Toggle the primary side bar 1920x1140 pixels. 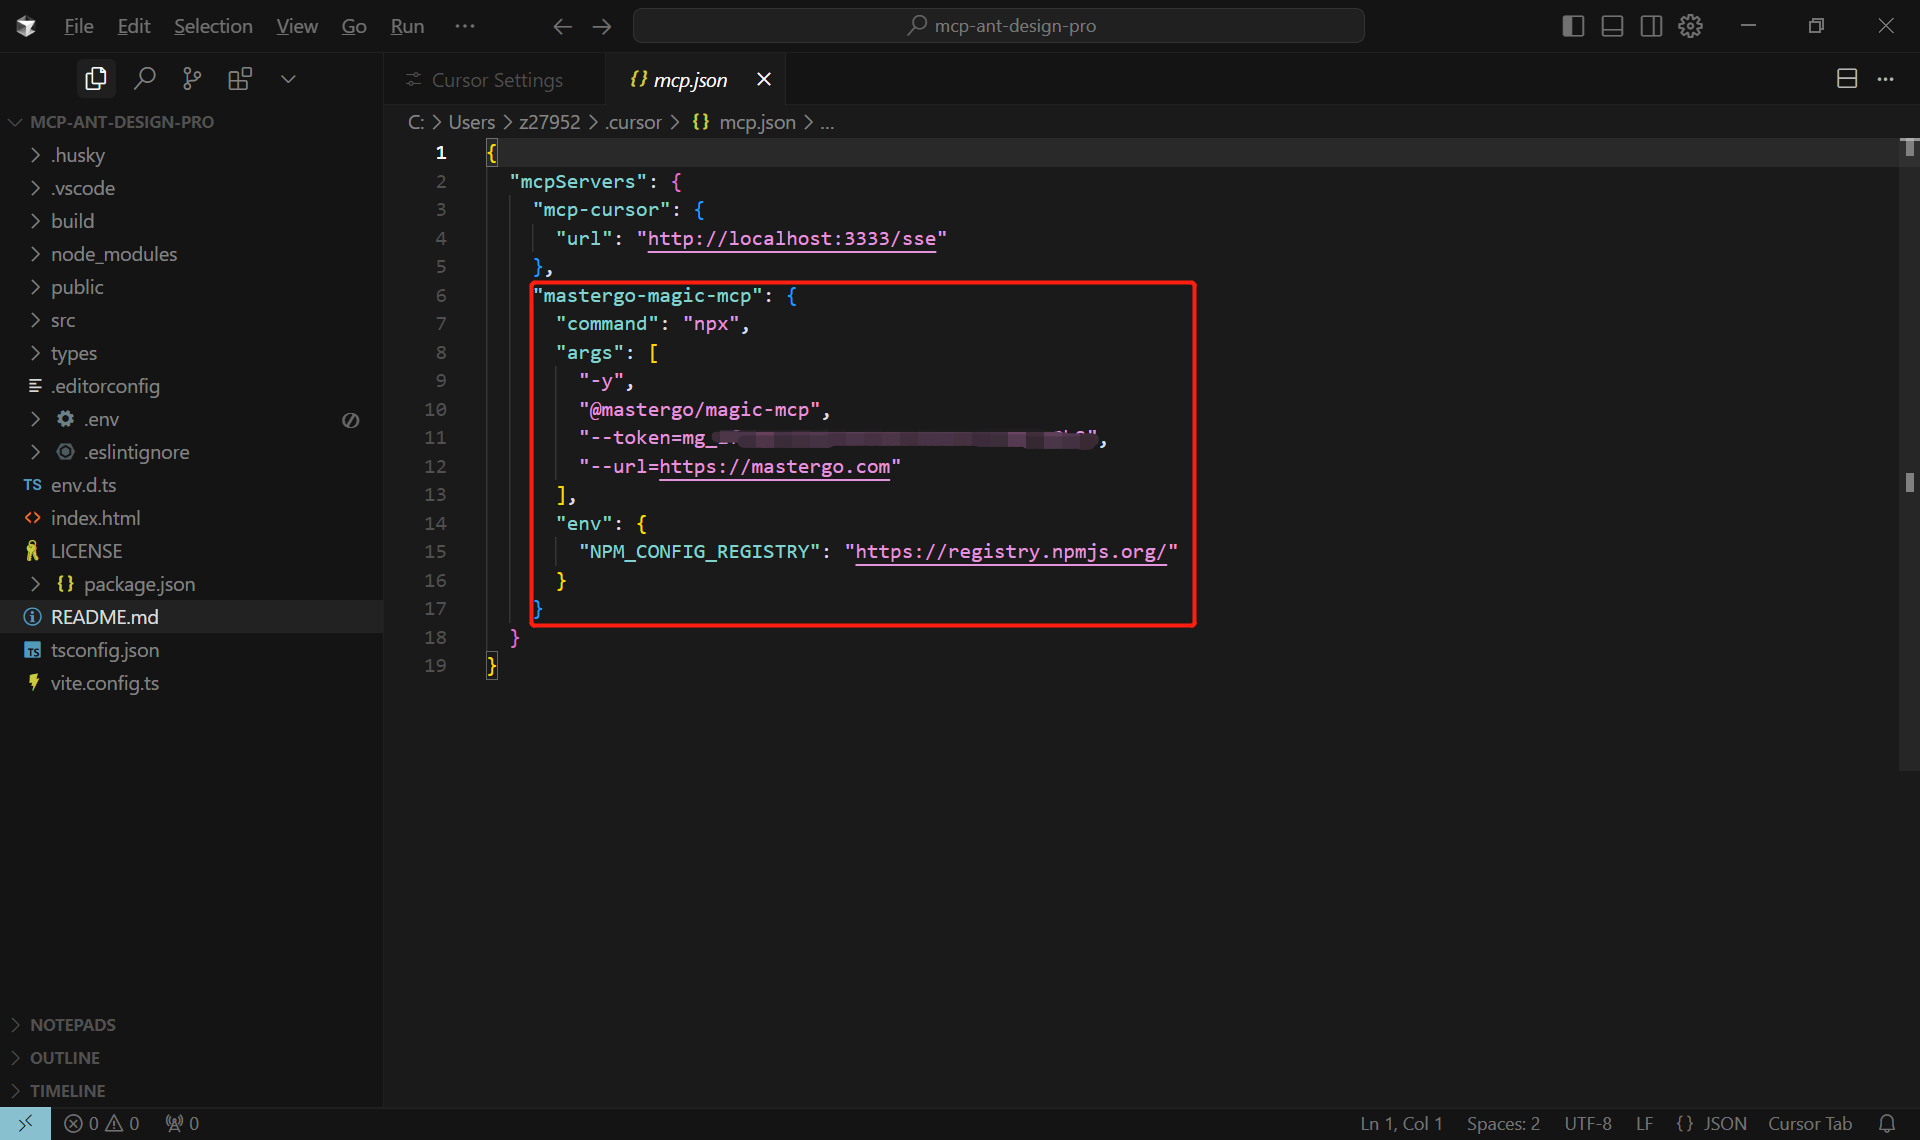pyautogui.click(x=1573, y=26)
